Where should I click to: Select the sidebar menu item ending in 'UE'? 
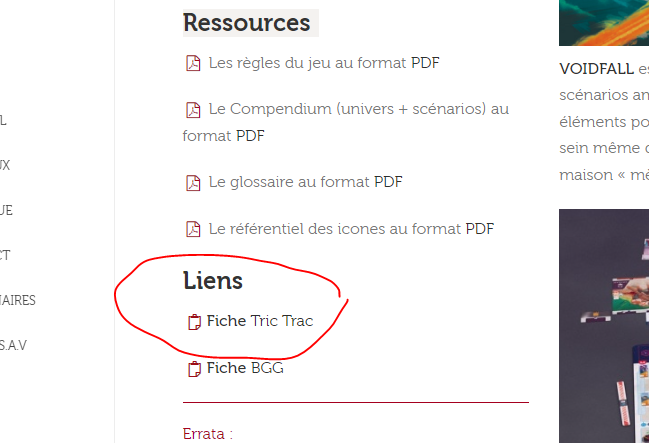6,210
